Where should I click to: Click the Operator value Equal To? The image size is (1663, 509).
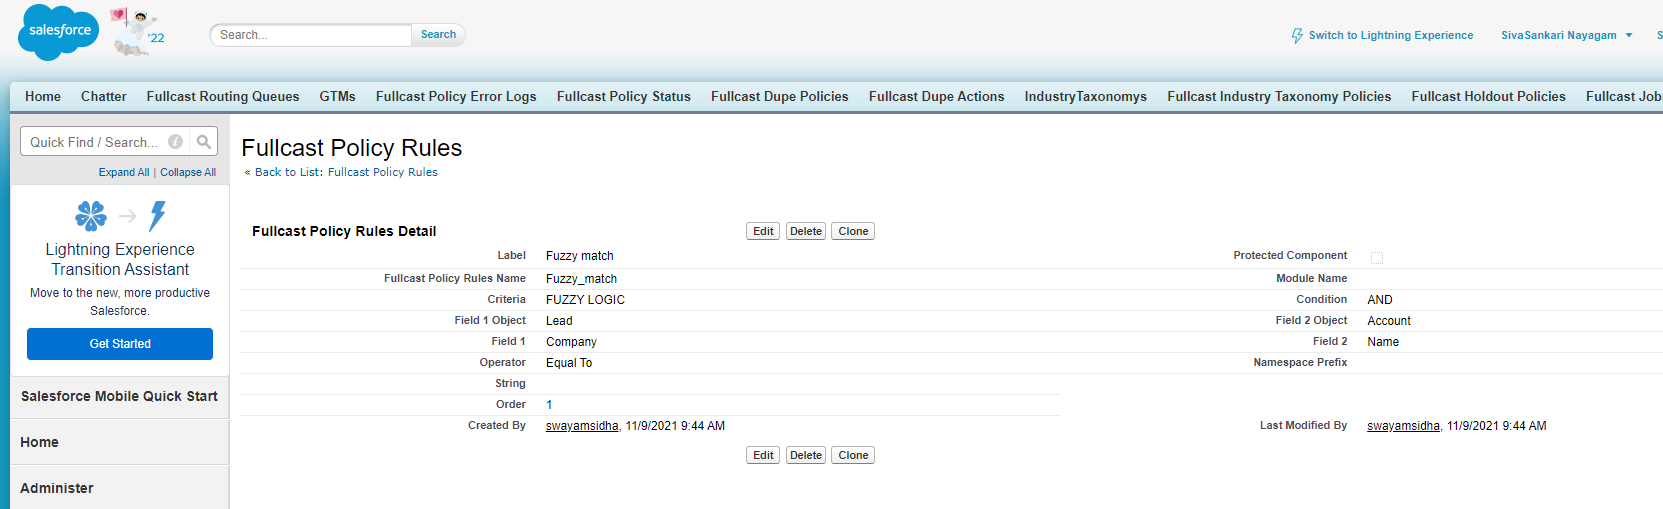pos(569,363)
